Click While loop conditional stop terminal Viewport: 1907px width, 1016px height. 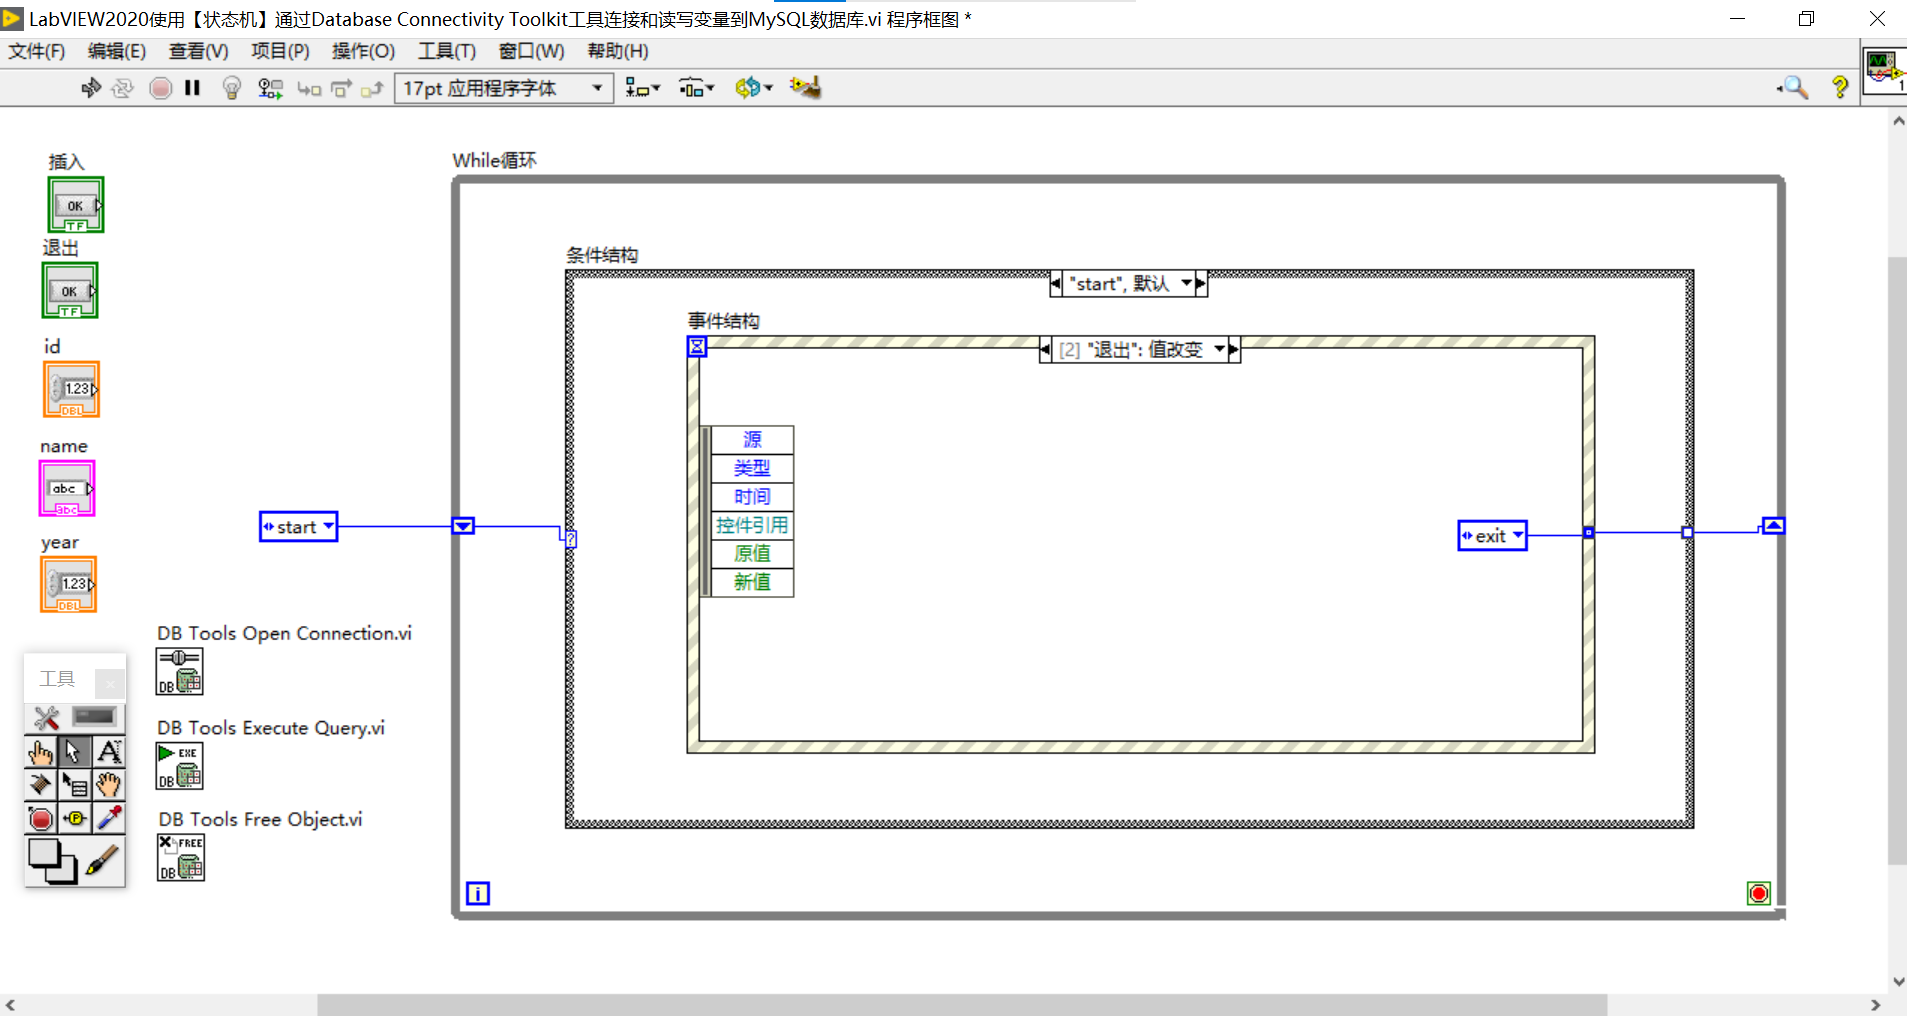tap(1759, 893)
